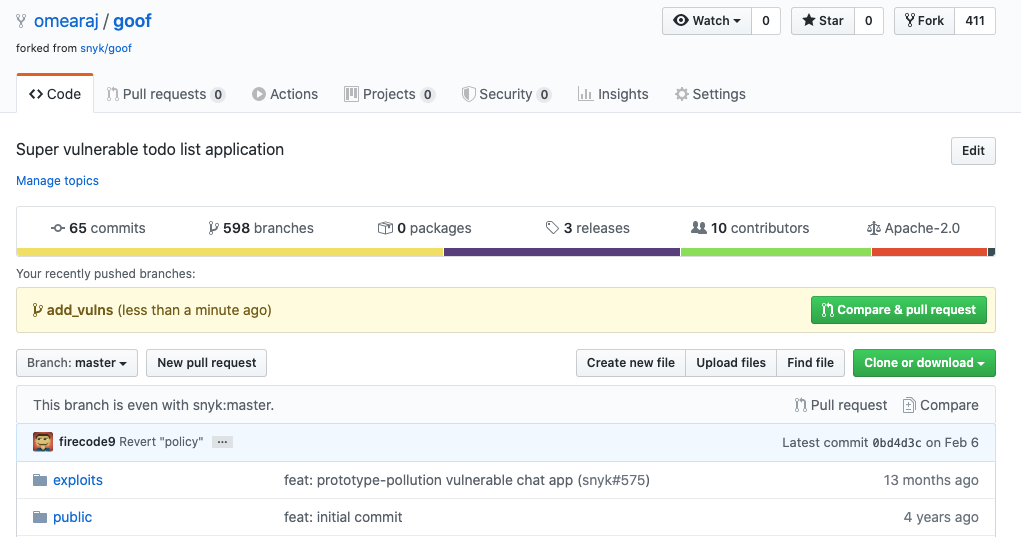View the 598 branches list
This screenshot has width=1021, height=537.
click(260, 228)
